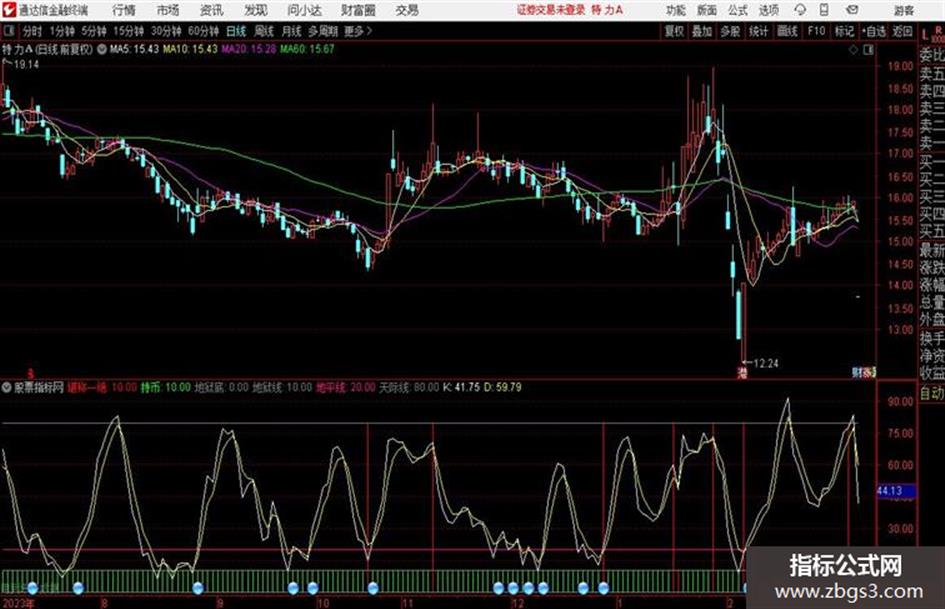Switch to 5分钟 chart period
945x609 pixels.
[93, 31]
